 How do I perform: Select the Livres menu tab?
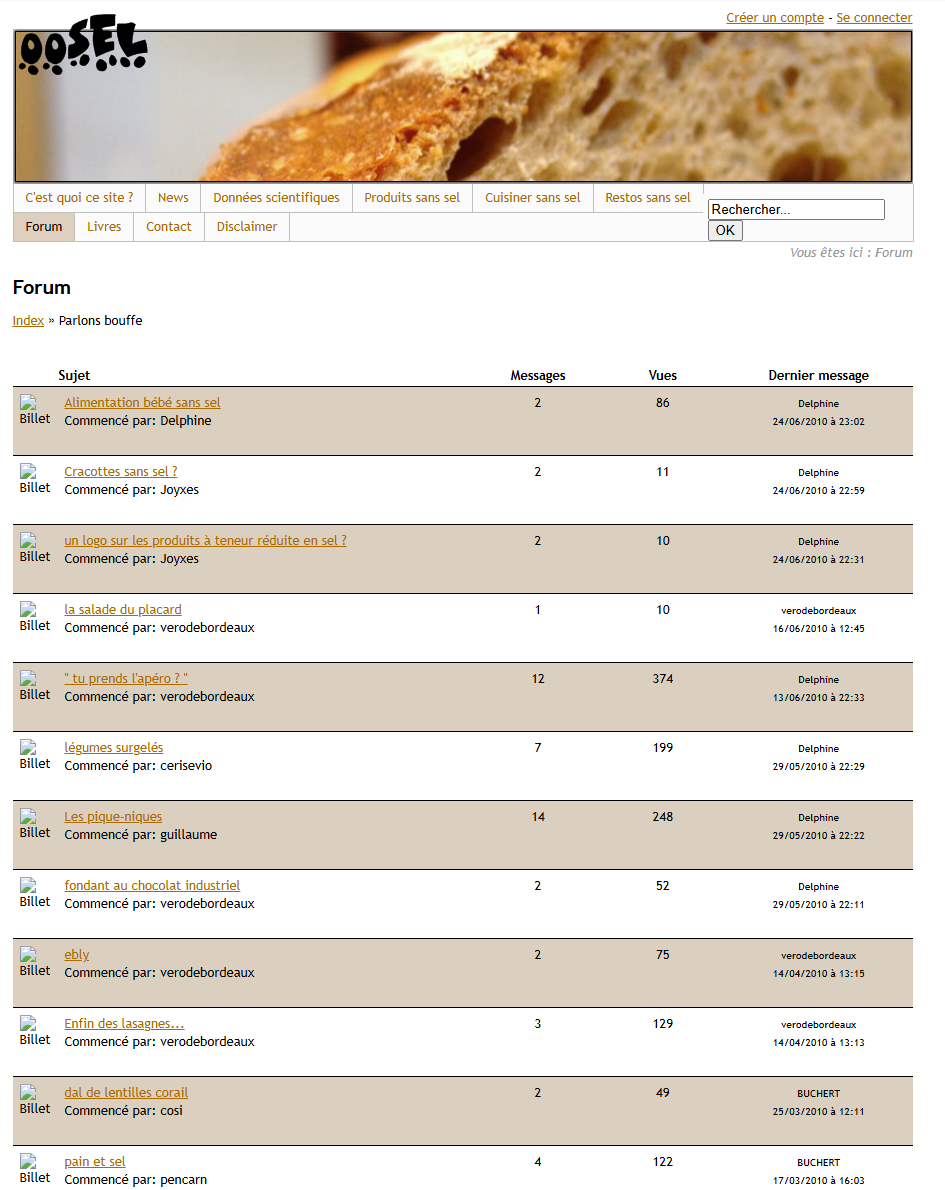pos(104,227)
